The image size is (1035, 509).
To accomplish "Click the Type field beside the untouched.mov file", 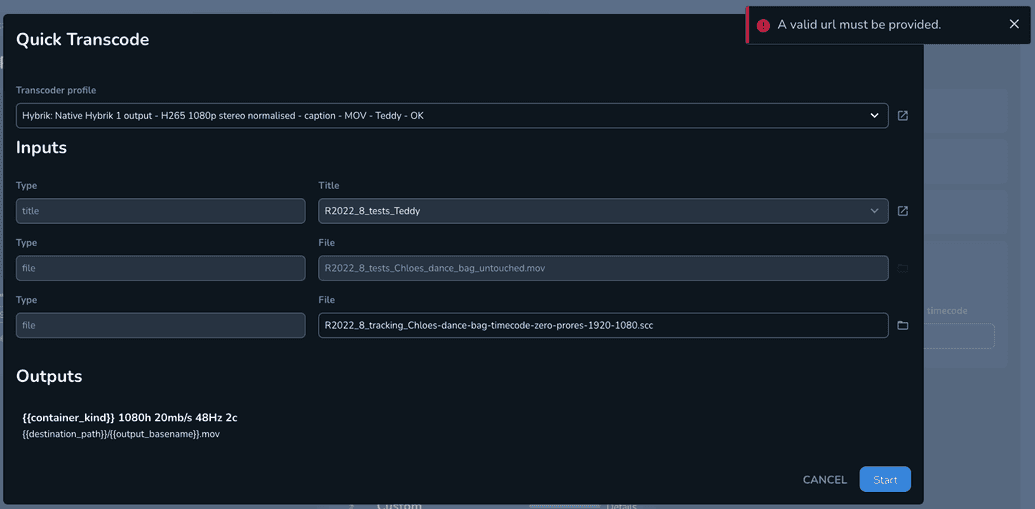I will point(160,268).
